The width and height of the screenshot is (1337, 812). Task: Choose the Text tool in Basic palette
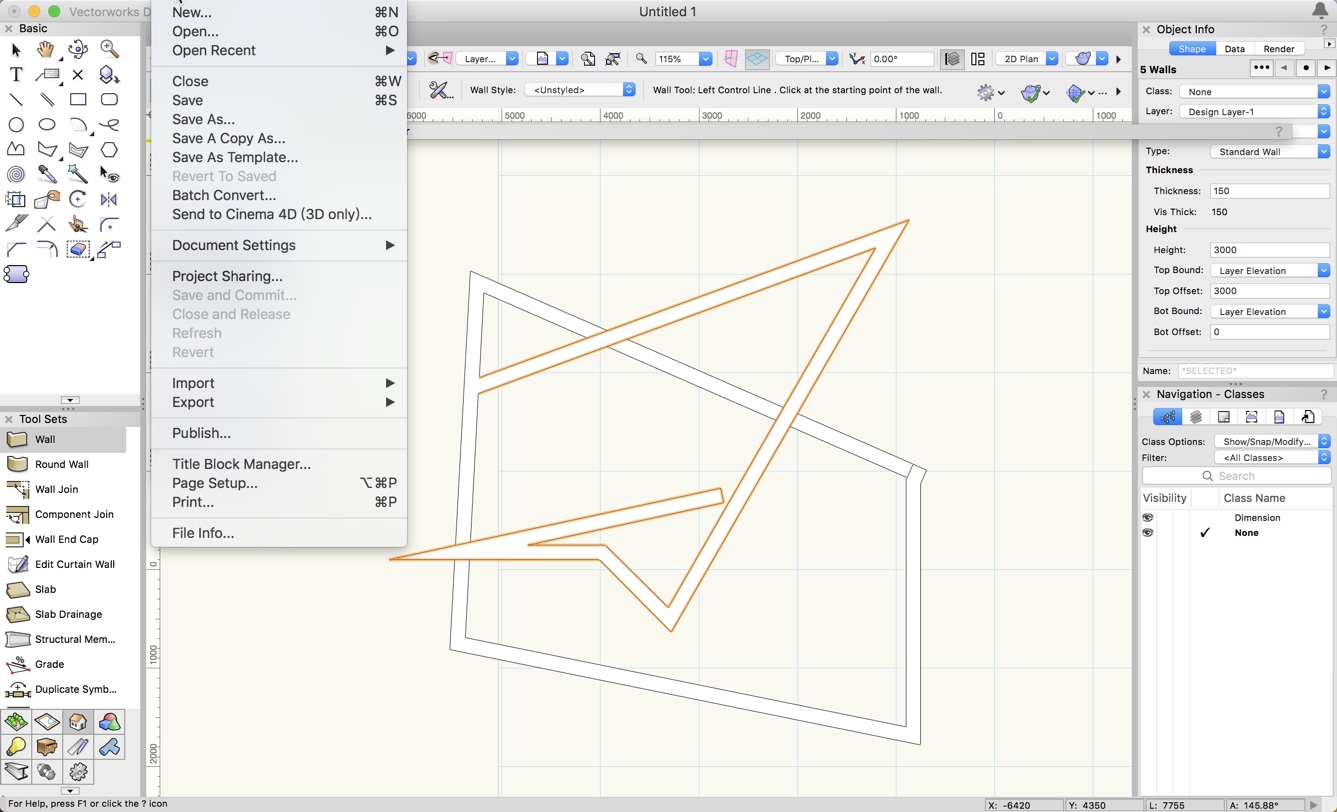14,74
